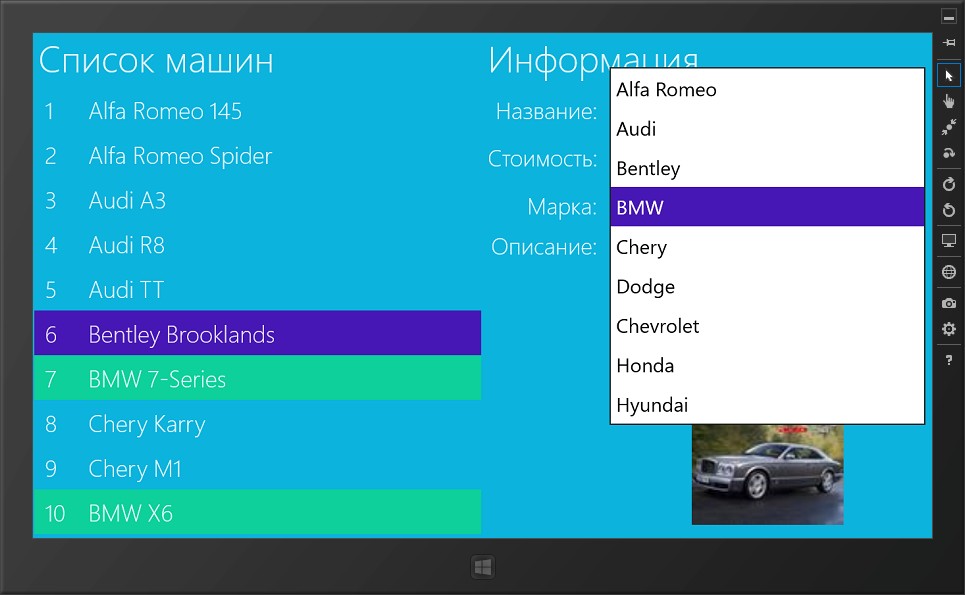Choose Chery Karry in the list

[x=257, y=424]
